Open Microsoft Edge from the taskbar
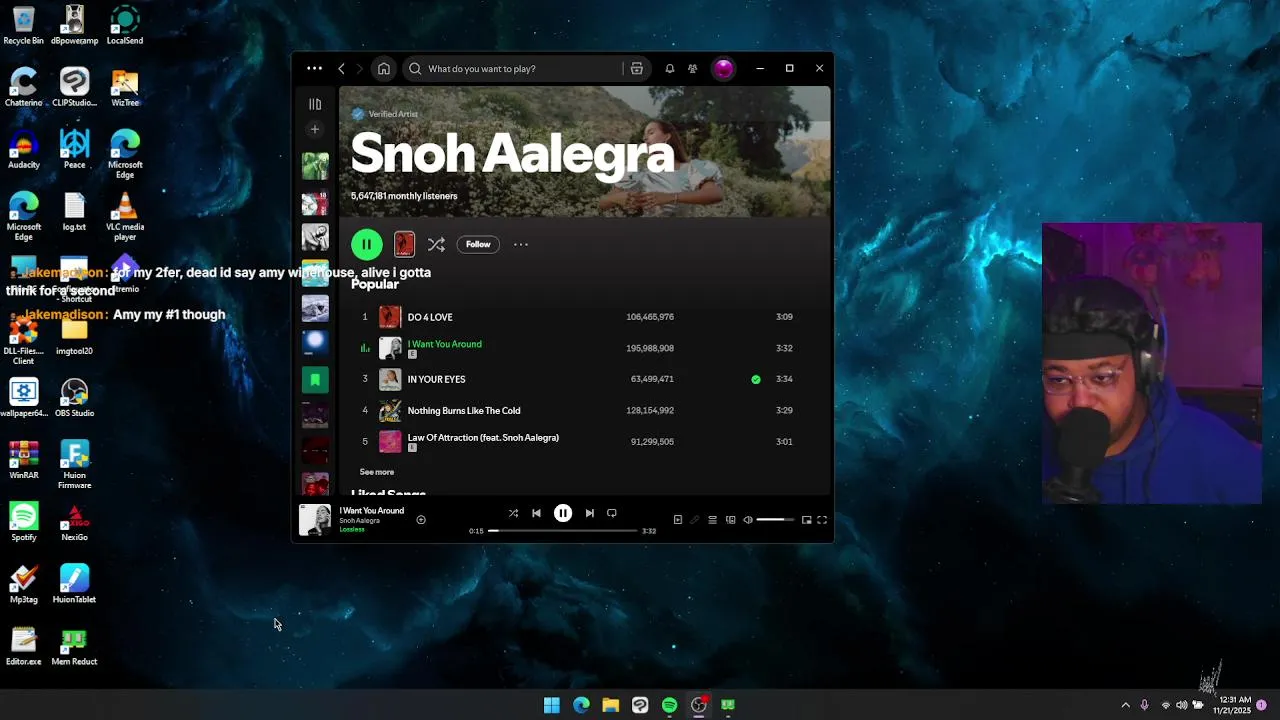 click(581, 705)
